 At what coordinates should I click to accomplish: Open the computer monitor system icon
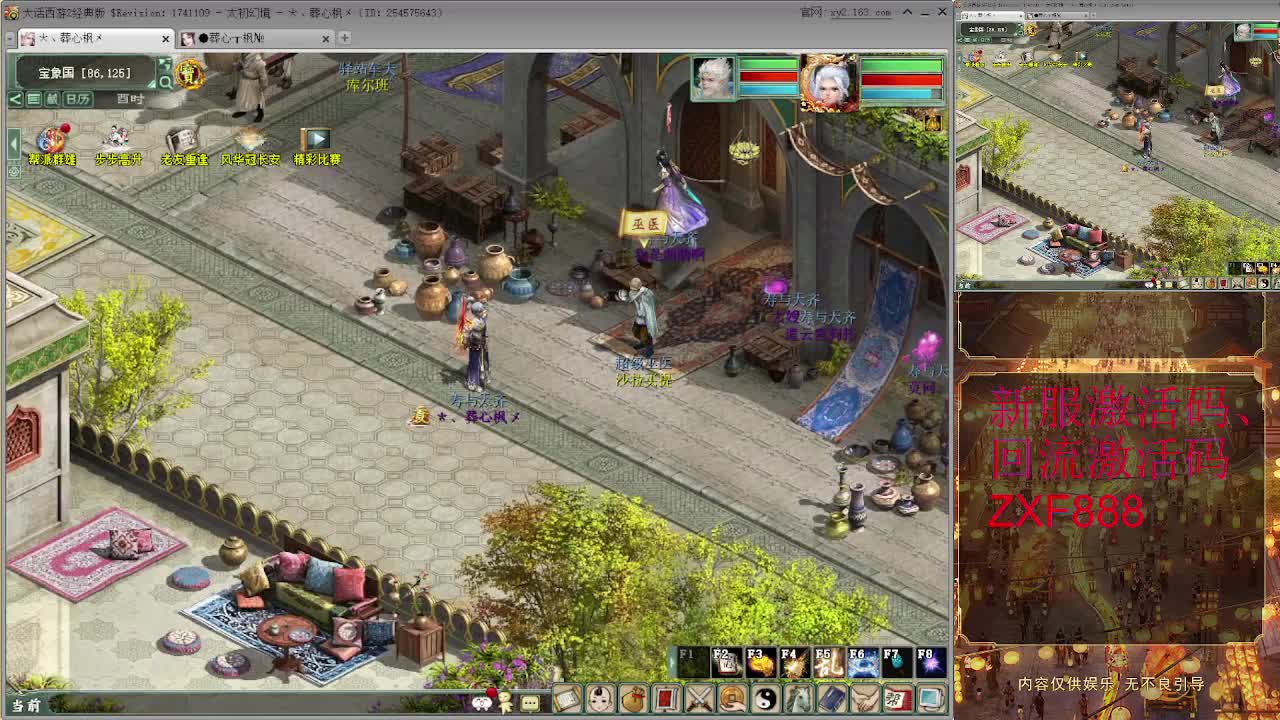coord(930,700)
